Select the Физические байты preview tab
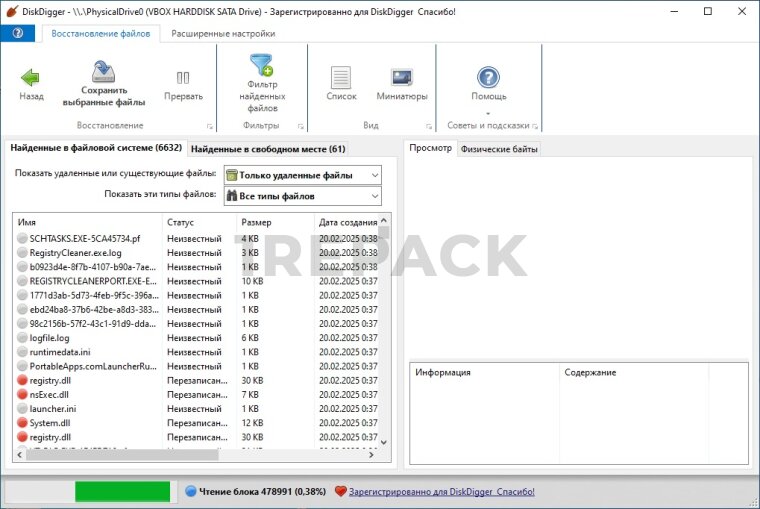This screenshot has height=509, width=760. pos(499,149)
